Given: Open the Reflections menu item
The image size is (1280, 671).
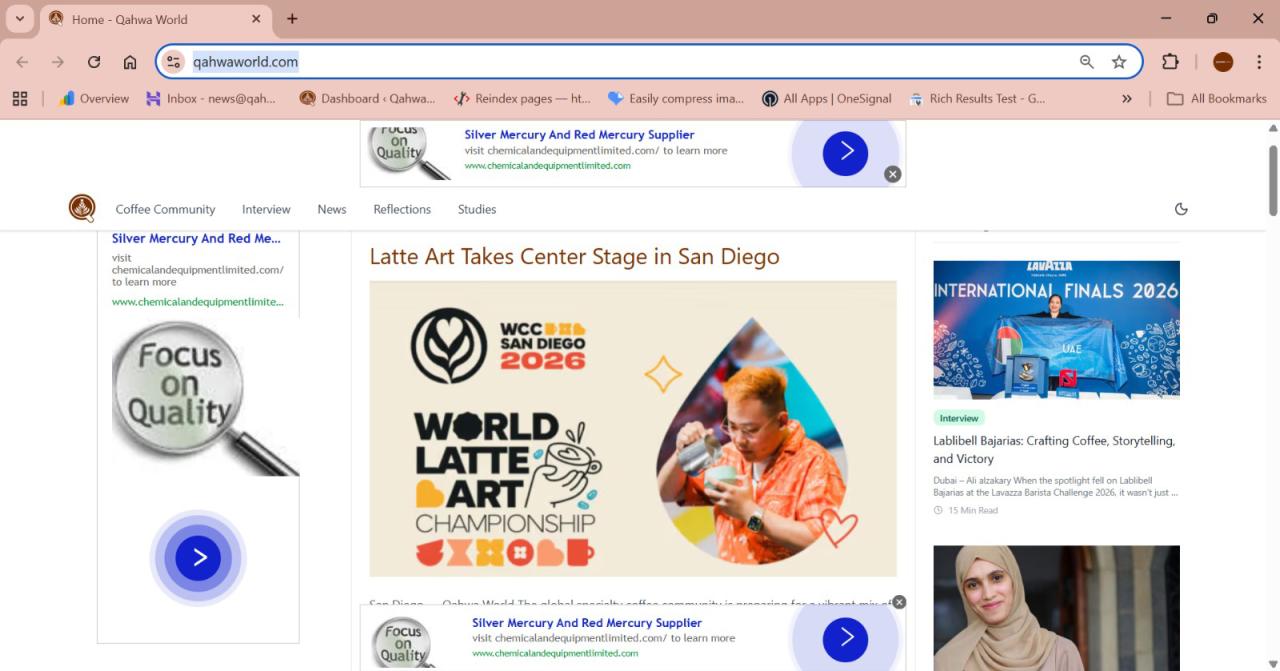Looking at the screenshot, I should coord(402,209).
